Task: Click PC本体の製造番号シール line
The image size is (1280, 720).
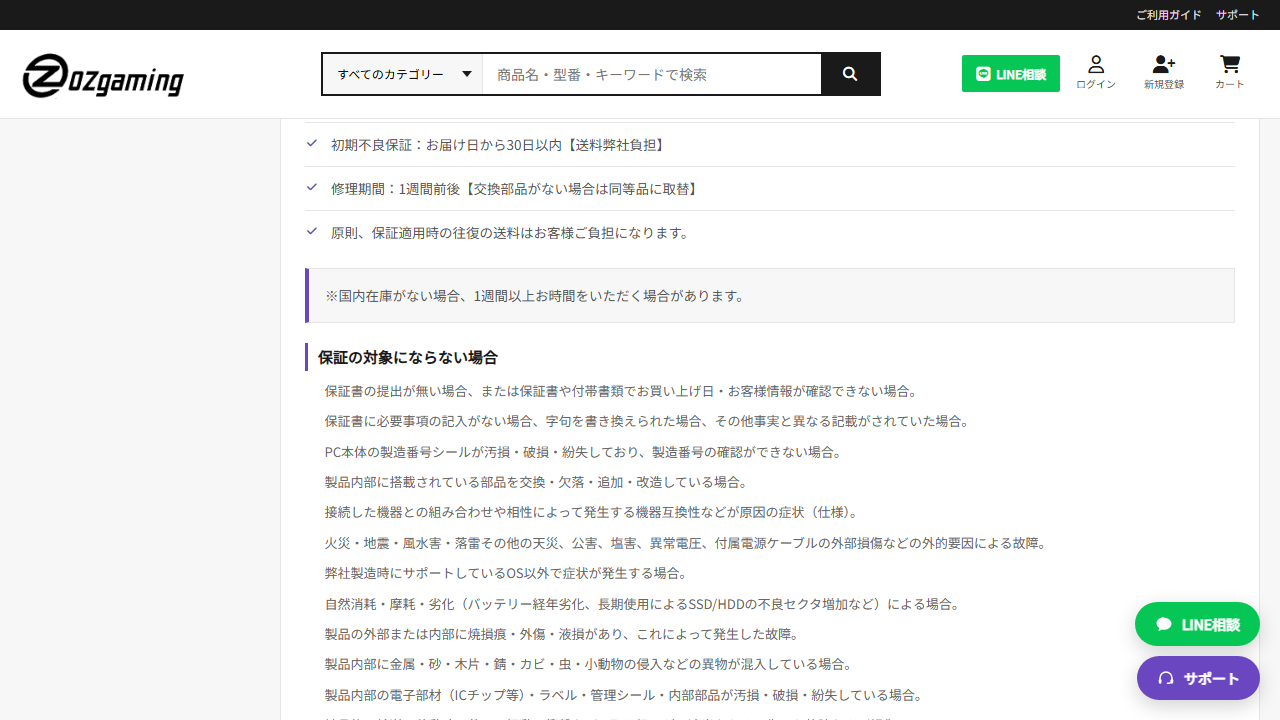Action: coord(583,452)
